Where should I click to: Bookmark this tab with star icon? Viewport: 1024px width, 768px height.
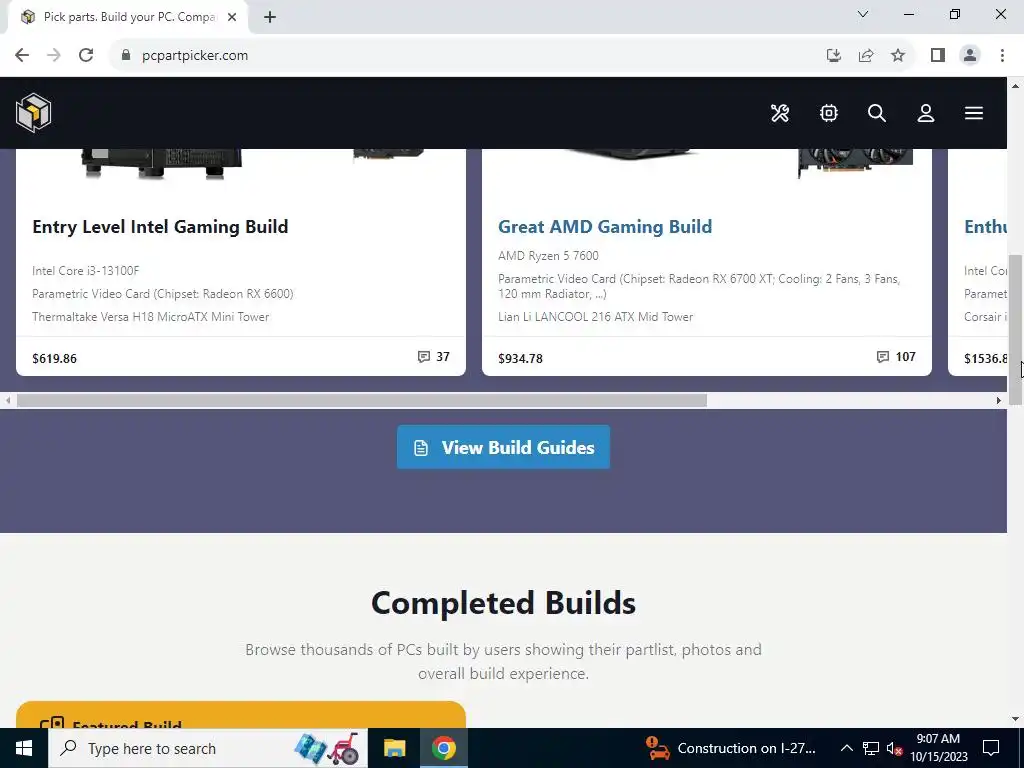coord(898,55)
